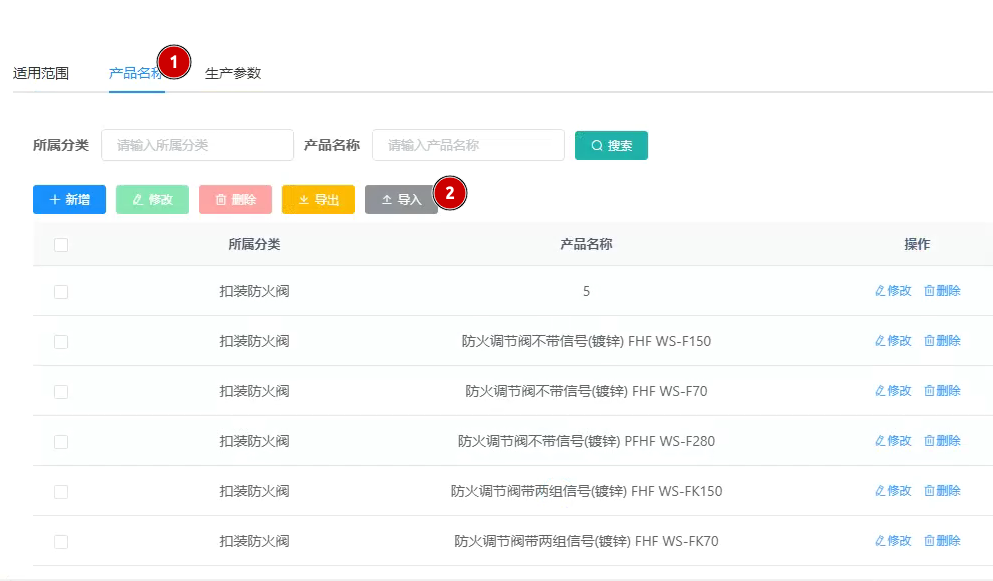Open the 生产参数 tab

click(233, 73)
